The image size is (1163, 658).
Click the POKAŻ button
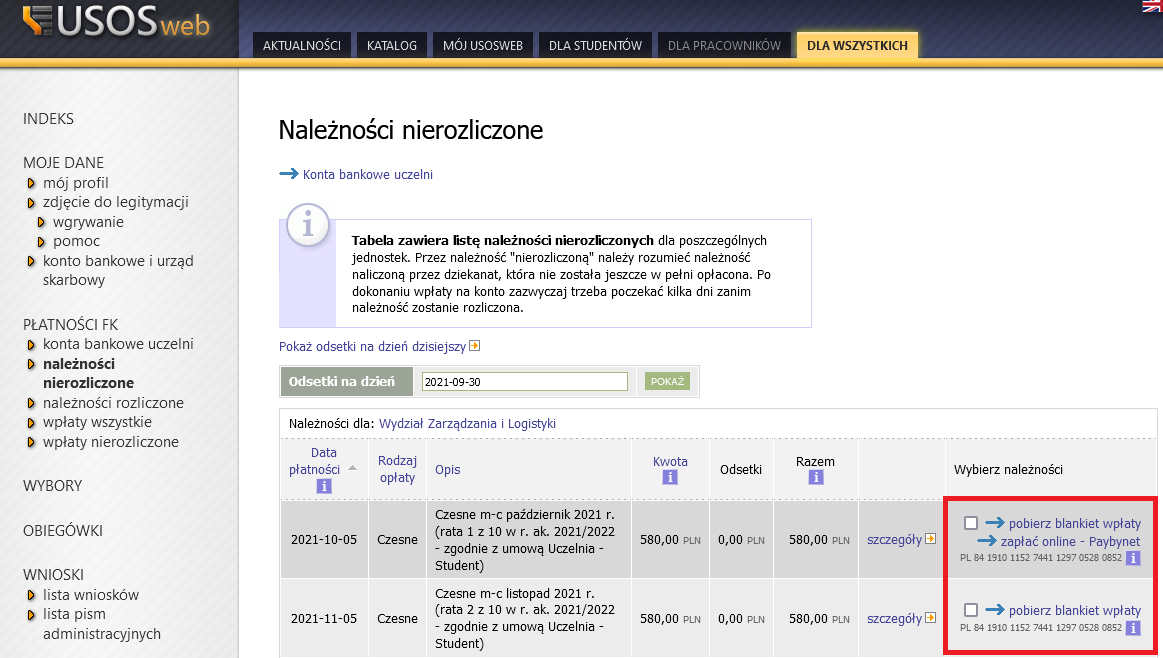pyautogui.click(x=668, y=381)
